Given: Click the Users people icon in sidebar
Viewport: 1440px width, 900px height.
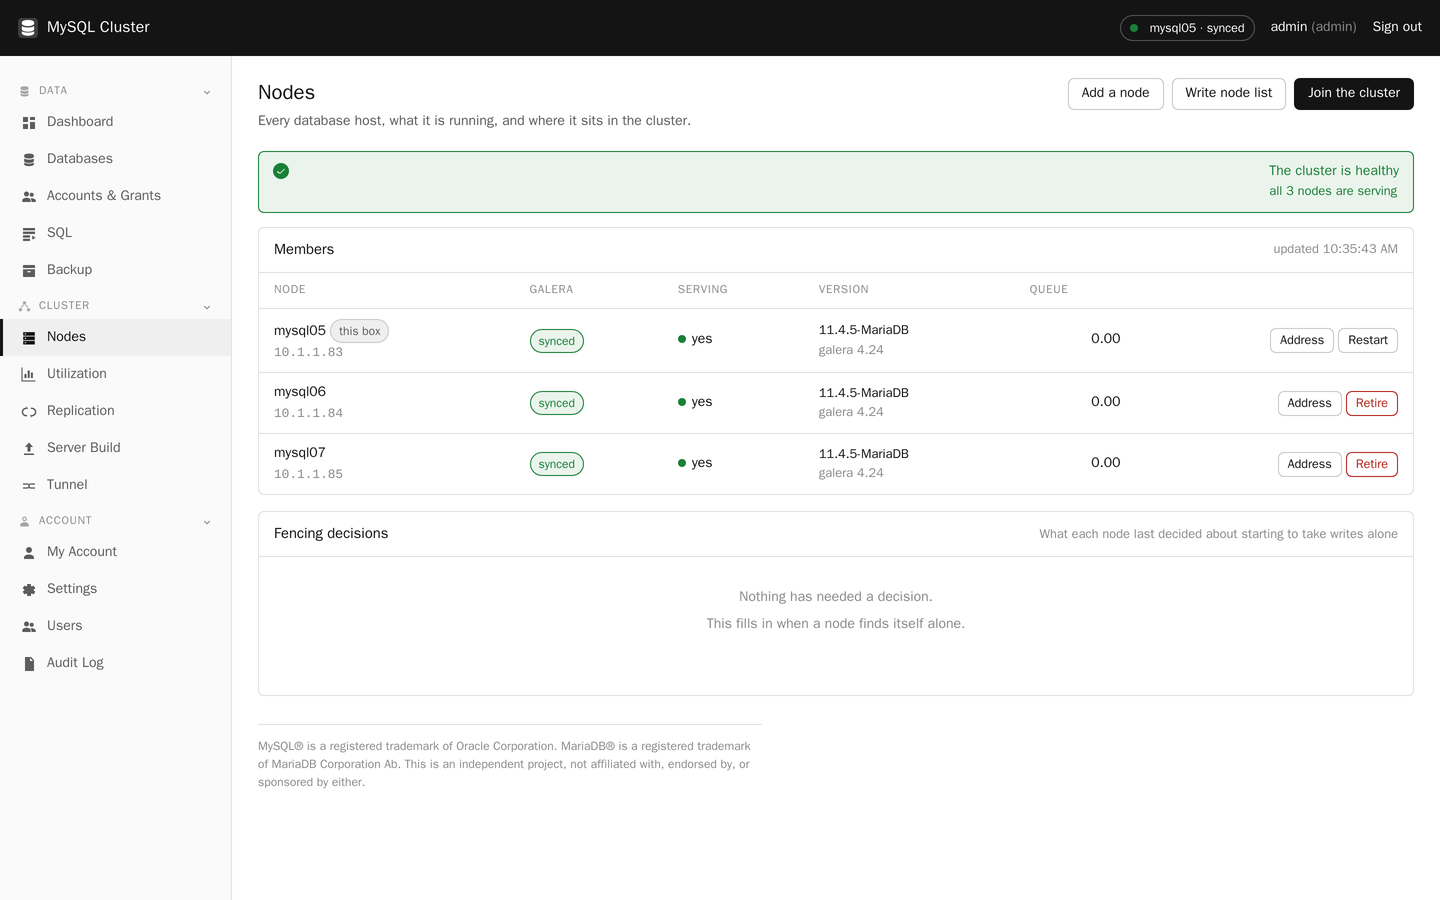Looking at the screenshot, I should pyautogui.click(x=29, y=626).
